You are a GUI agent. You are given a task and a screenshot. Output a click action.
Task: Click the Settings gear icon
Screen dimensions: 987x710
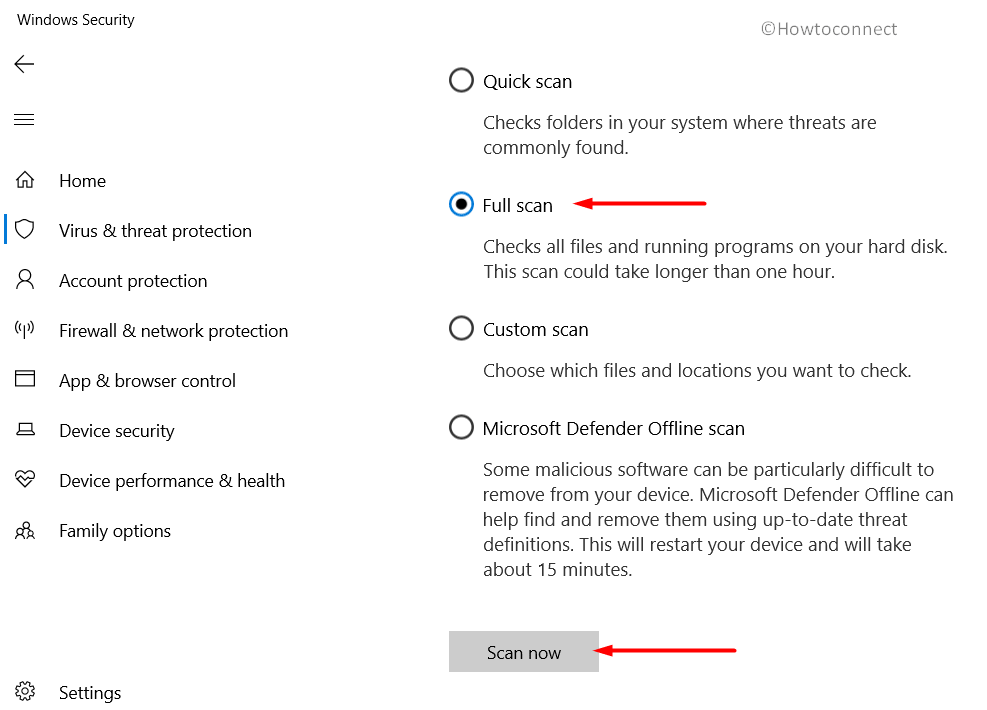coord(25,691)
